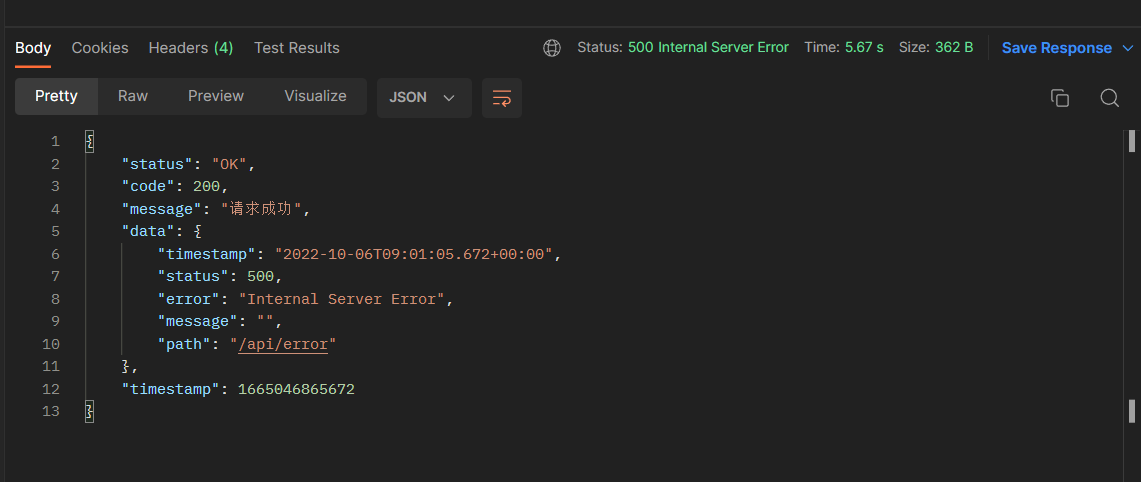Follow the /api/error path link
Viewport: 1141px width, 482px height.
click(284, 344)
